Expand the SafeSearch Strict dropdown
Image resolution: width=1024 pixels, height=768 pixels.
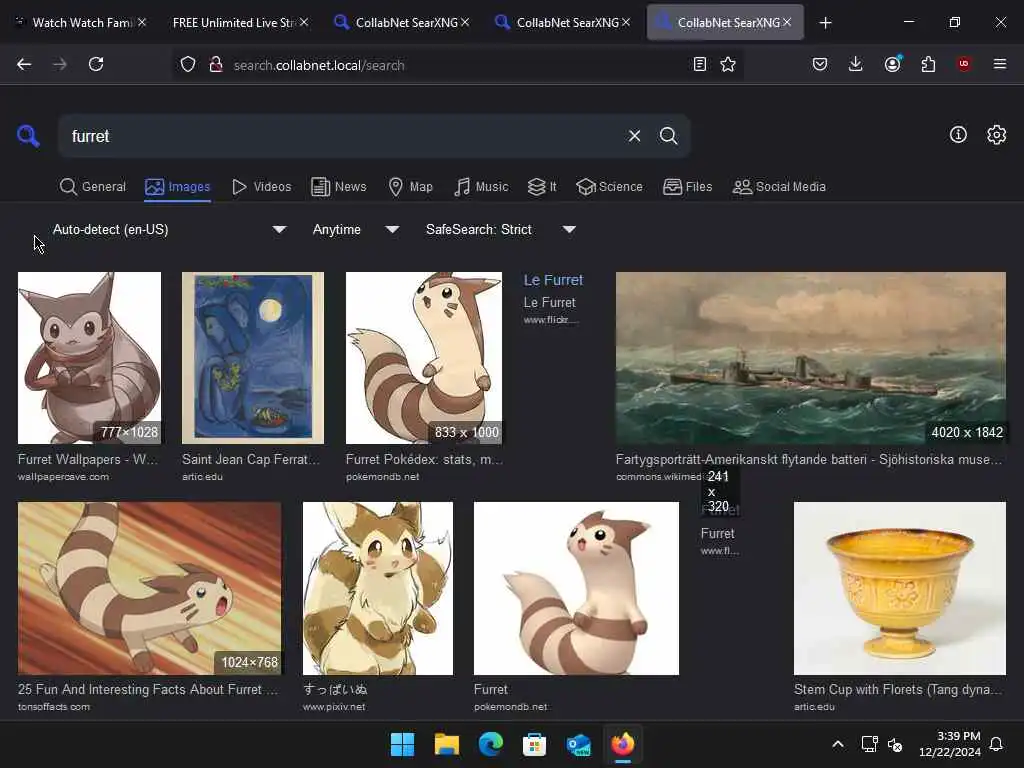coord(501,229)
